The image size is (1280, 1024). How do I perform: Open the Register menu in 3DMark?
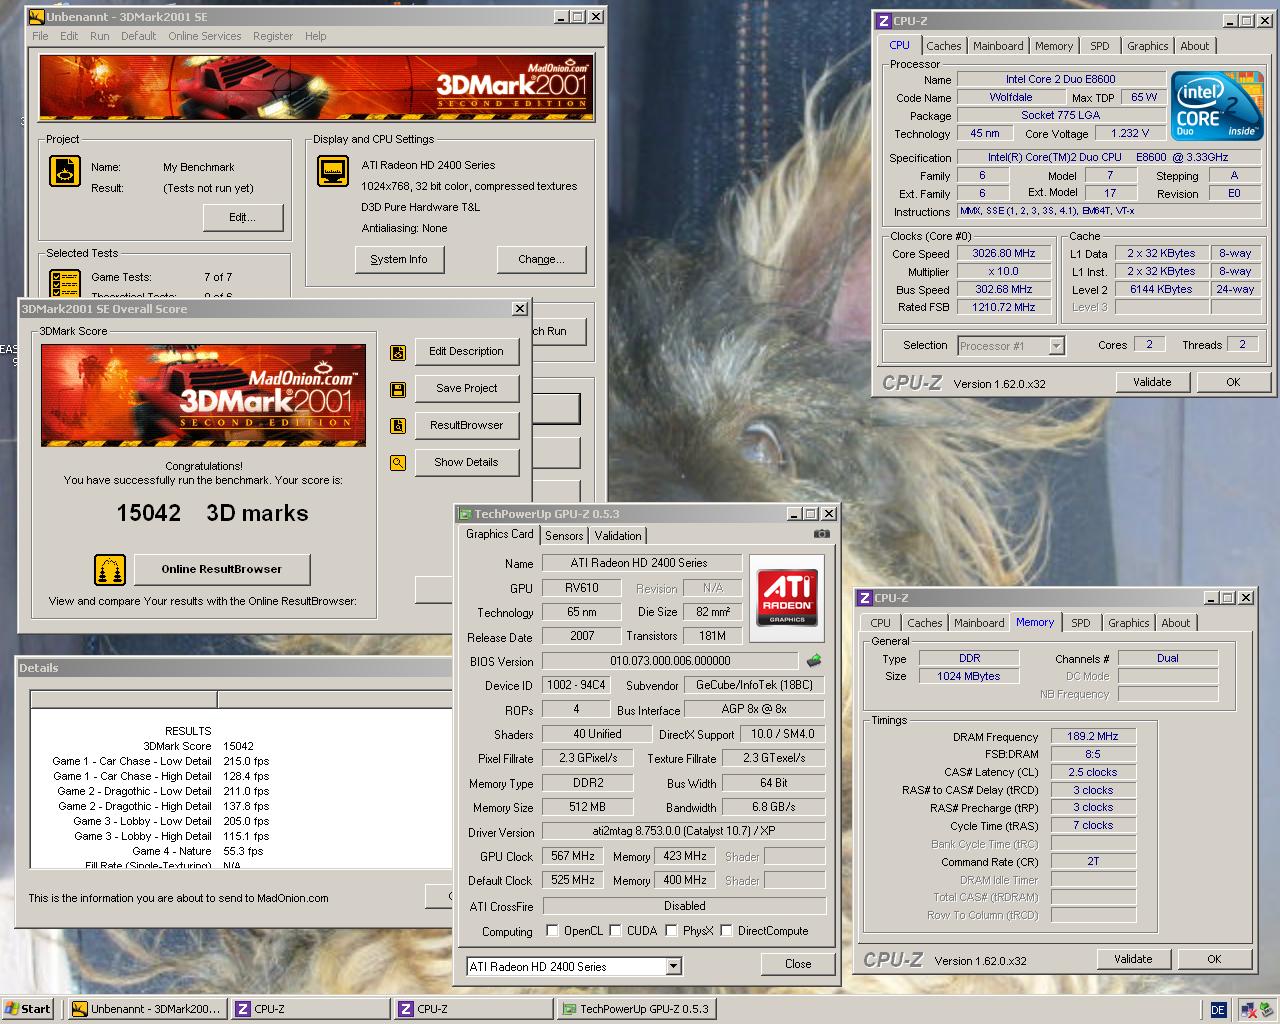click(273, 36)
